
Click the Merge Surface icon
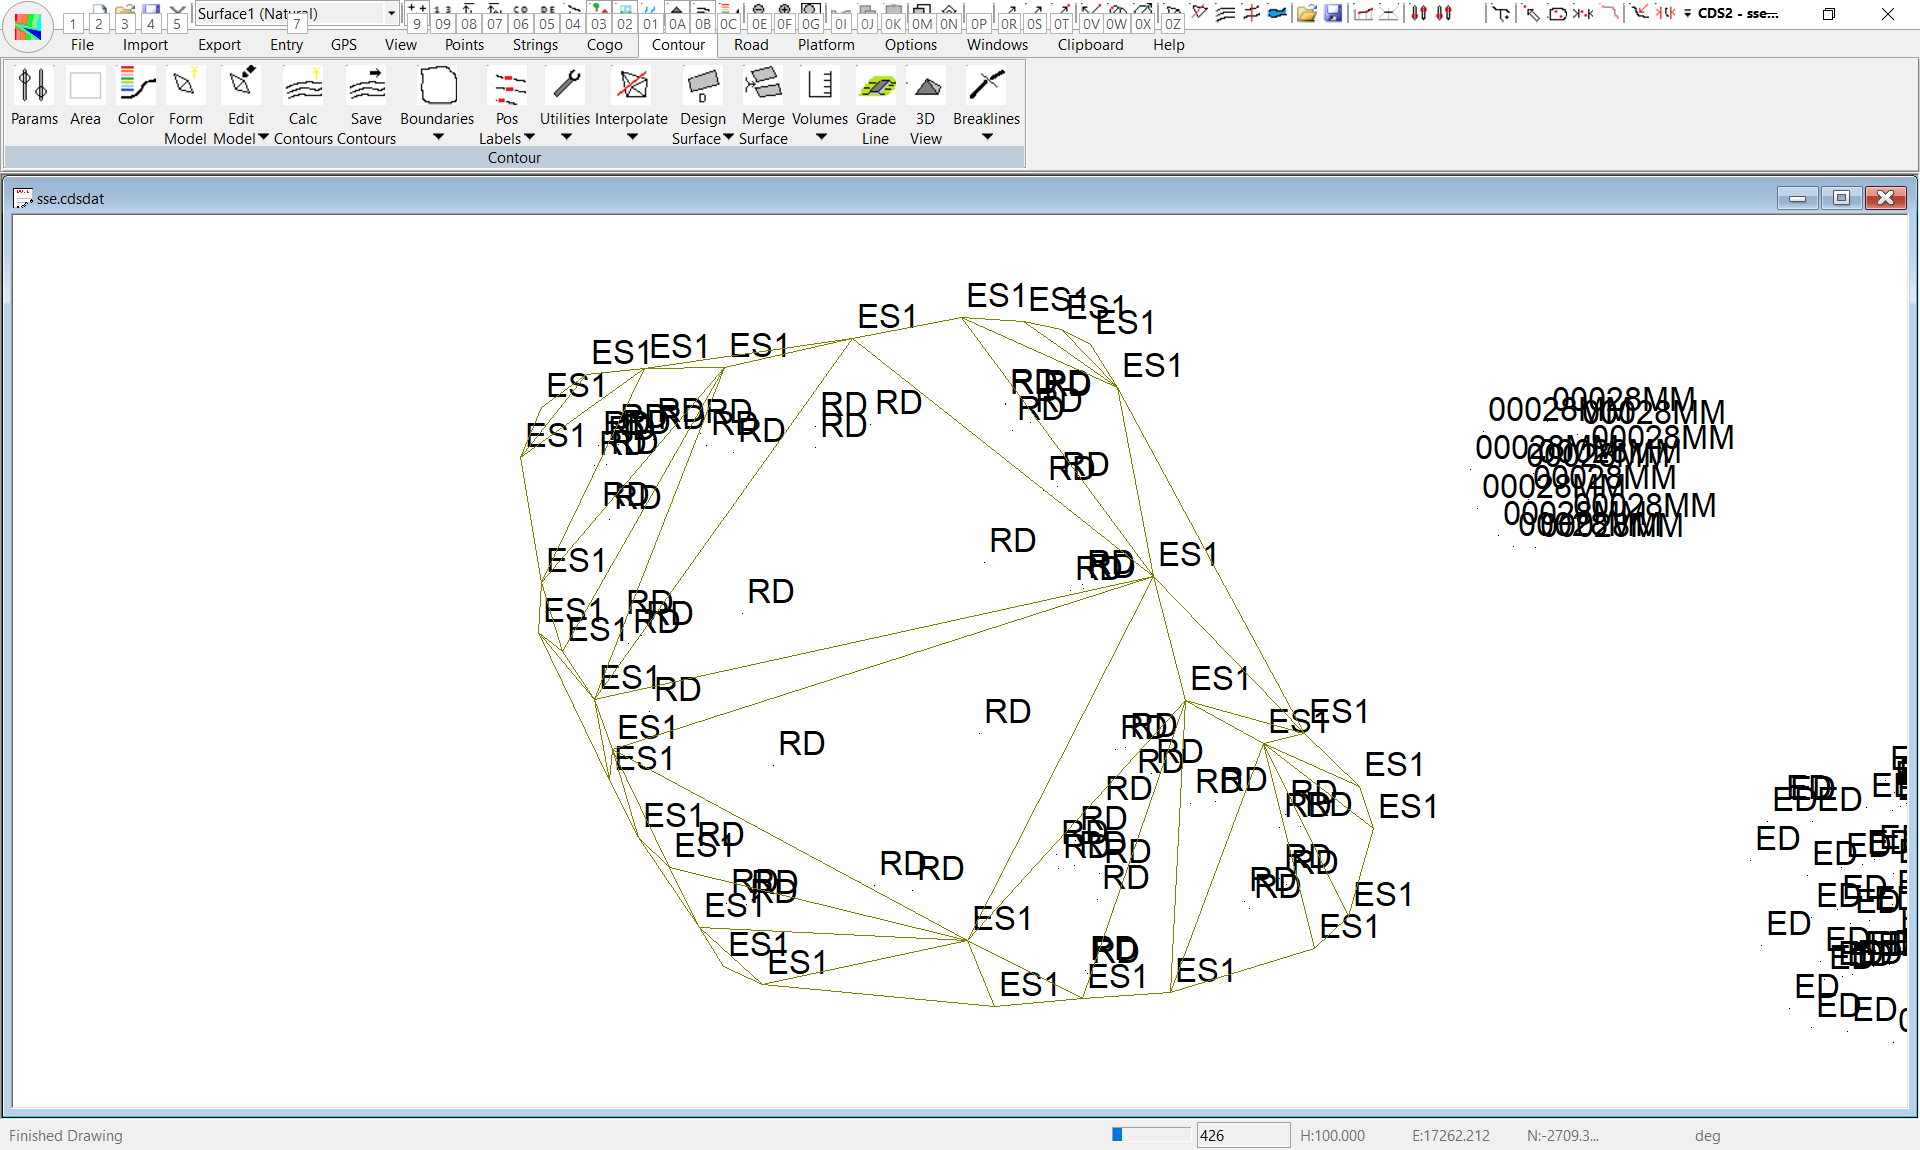pos(763,87)
